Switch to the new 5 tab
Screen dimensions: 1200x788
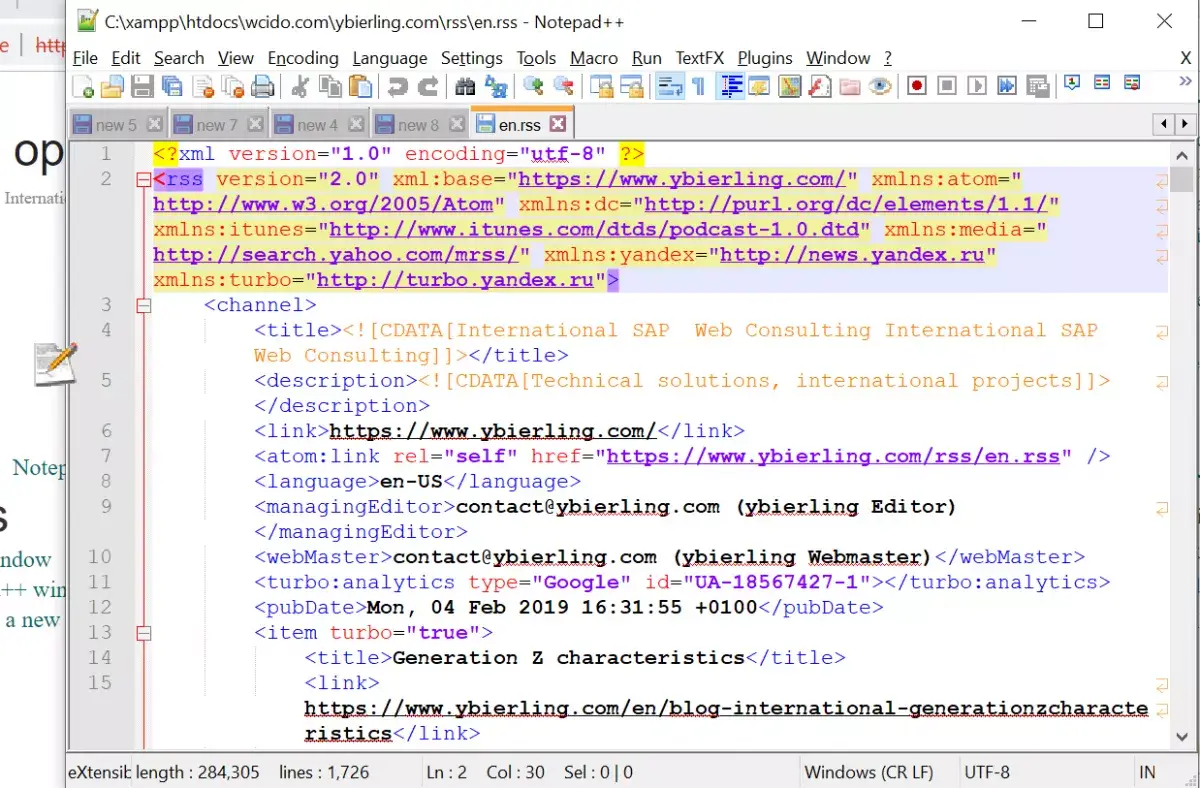point(117,125)
